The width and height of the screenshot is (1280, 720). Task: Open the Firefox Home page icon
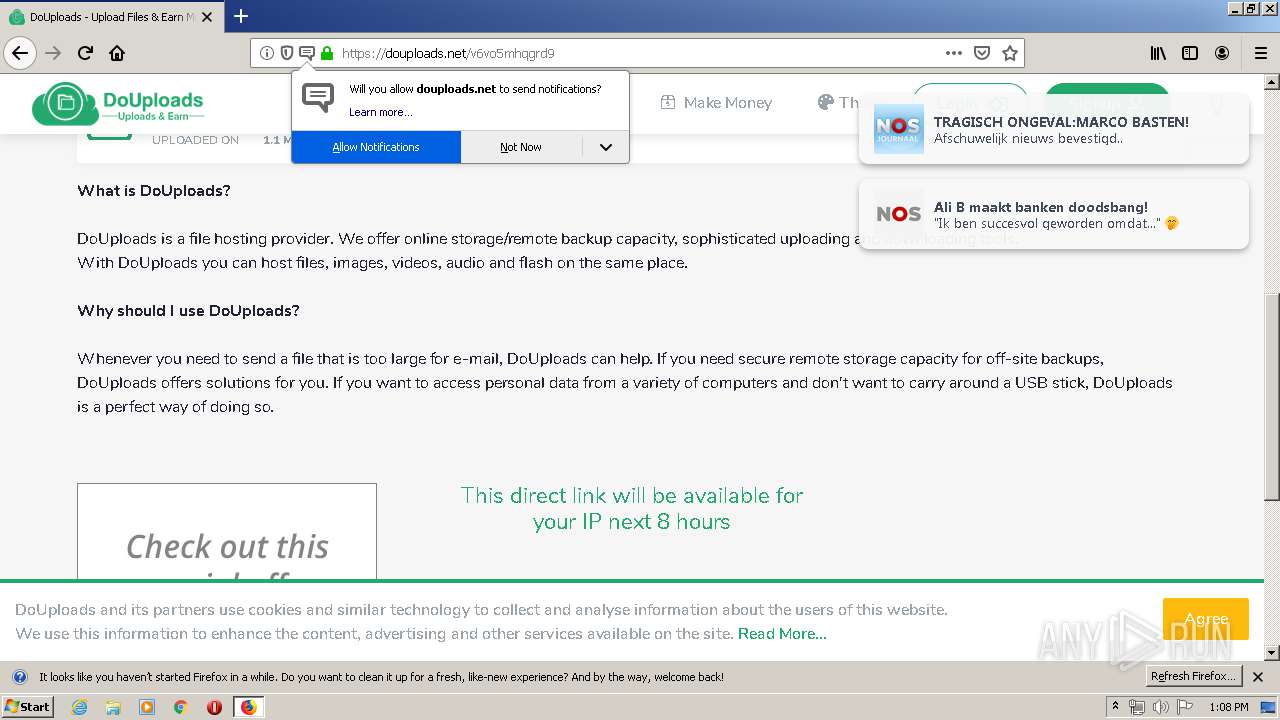(x=117, y=53)
